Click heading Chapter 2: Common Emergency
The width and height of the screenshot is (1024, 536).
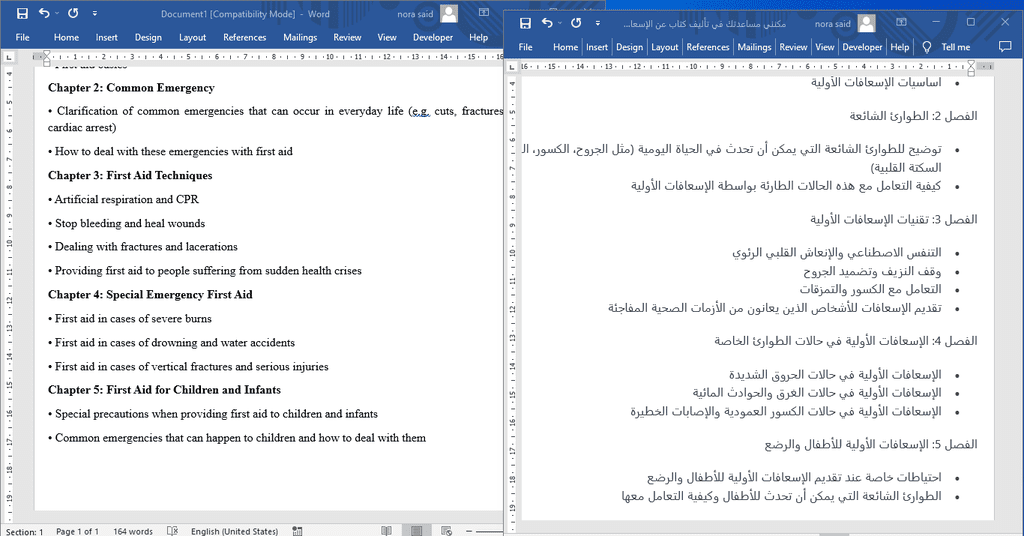point(131,87)
